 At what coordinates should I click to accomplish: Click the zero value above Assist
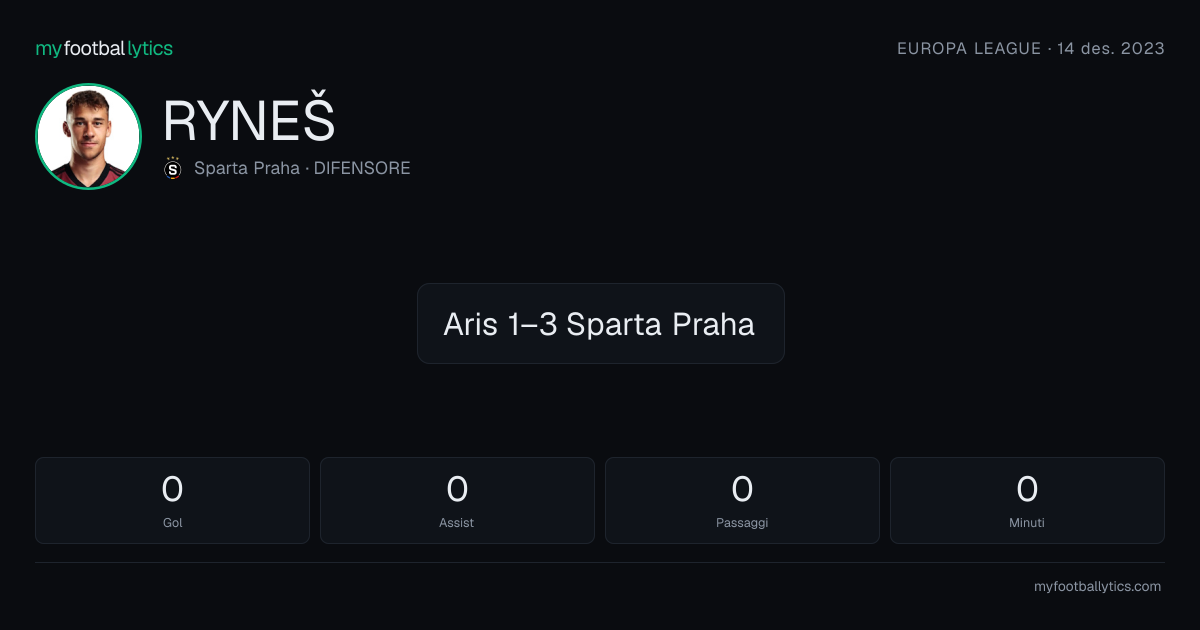pos(457,489)
